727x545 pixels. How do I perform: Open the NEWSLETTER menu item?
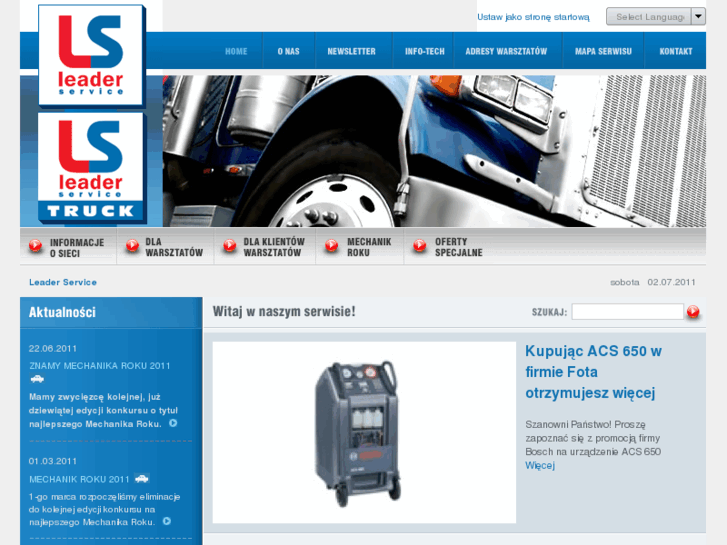coord(351,51)
